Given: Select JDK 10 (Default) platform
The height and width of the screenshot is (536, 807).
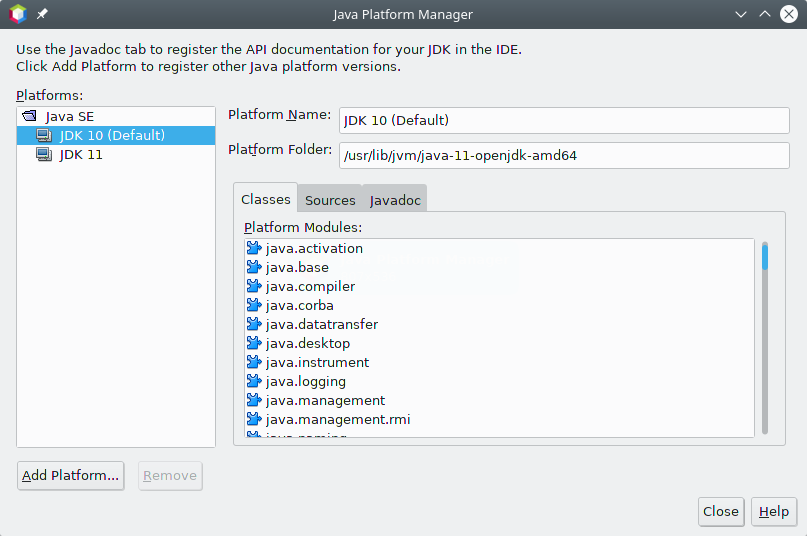Looking at the screenshot, I should (116, 135).
